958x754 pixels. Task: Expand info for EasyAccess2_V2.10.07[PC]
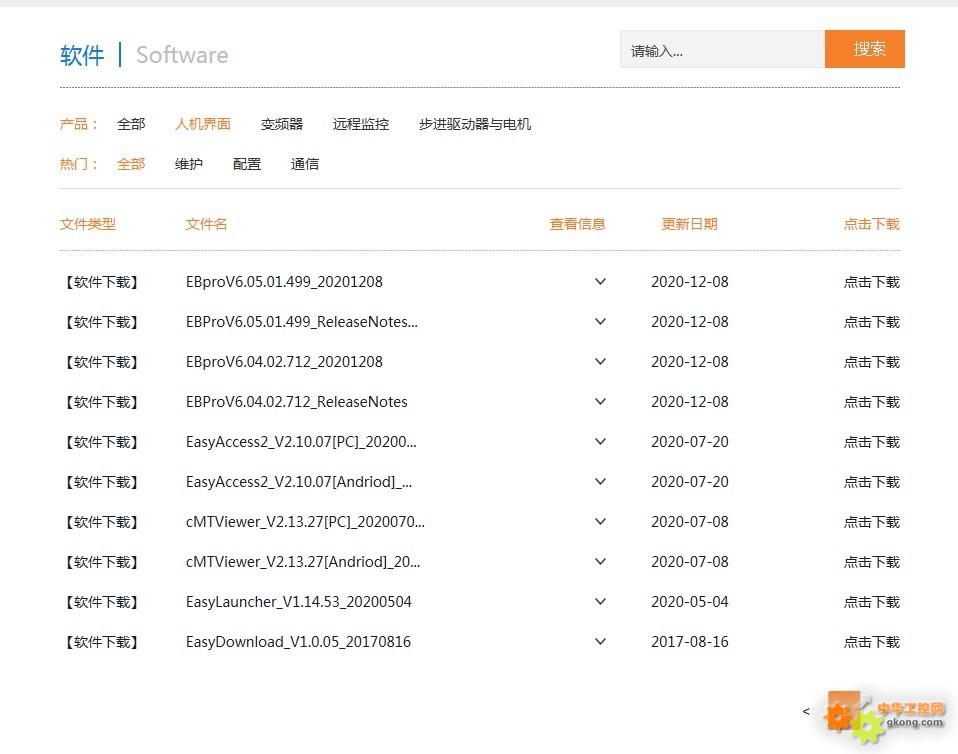[601, 442]
